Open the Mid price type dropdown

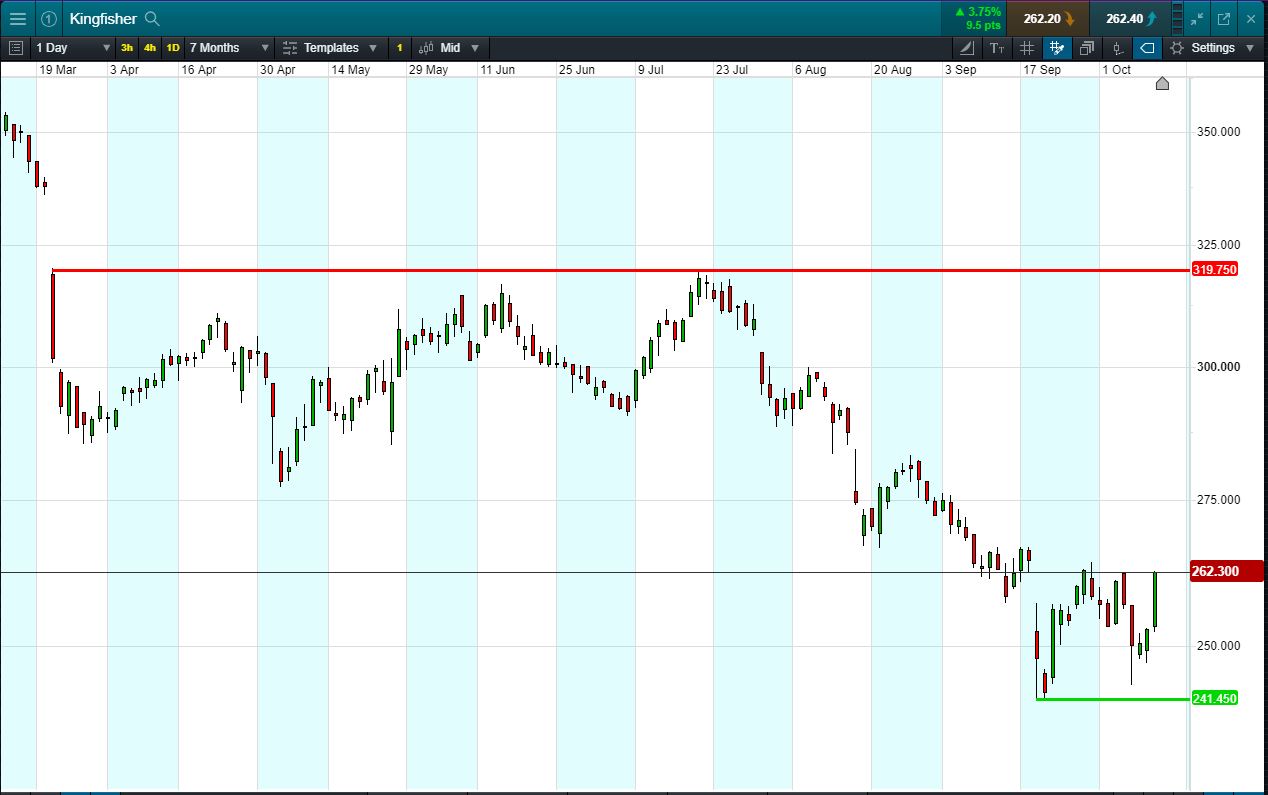coord(449,47)
